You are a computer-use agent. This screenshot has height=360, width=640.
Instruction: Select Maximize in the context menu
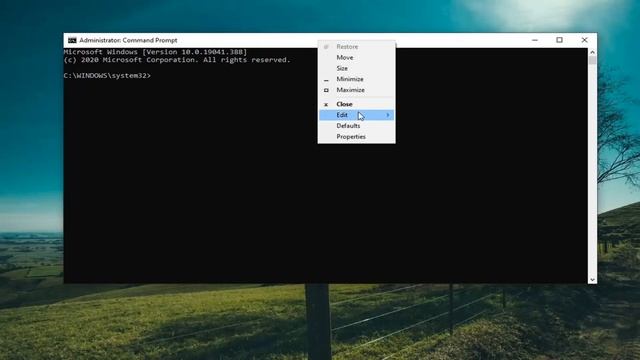(x=356, y=90)
